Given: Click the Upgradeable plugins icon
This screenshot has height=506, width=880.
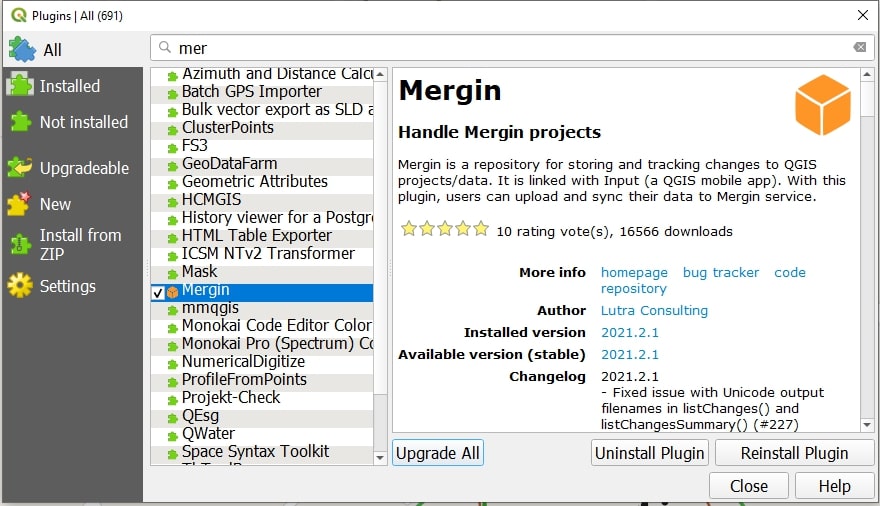Looking at the screenshot, I should pyautogui.click(x=20, y=168).
